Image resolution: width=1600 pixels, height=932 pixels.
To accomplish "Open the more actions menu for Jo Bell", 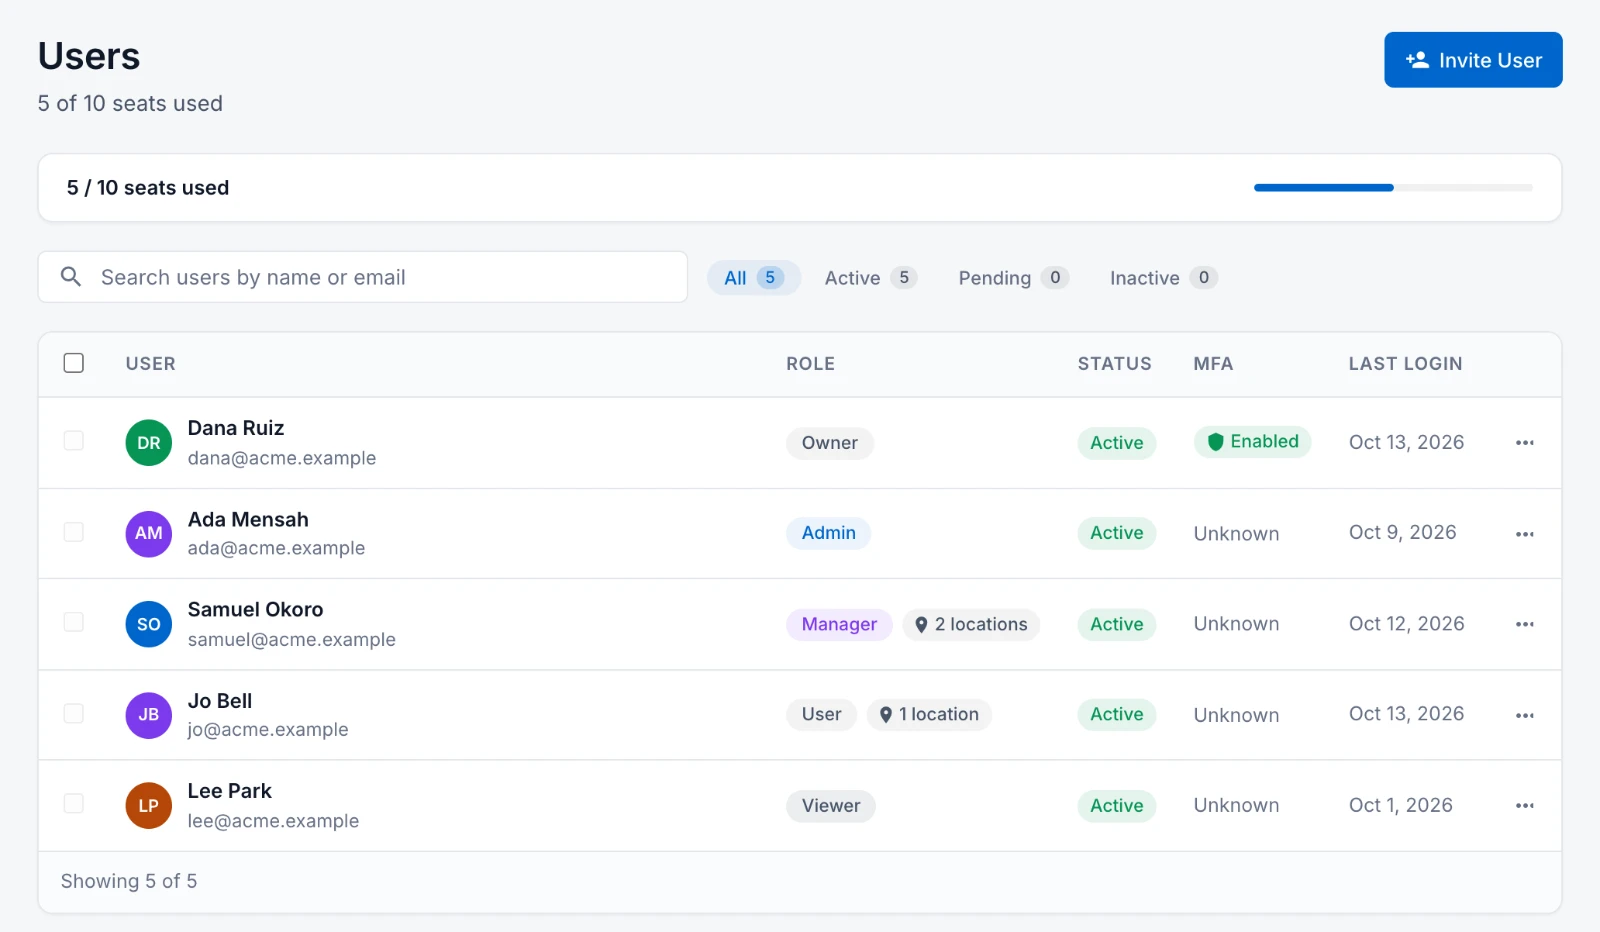I will coord(1524,715).
